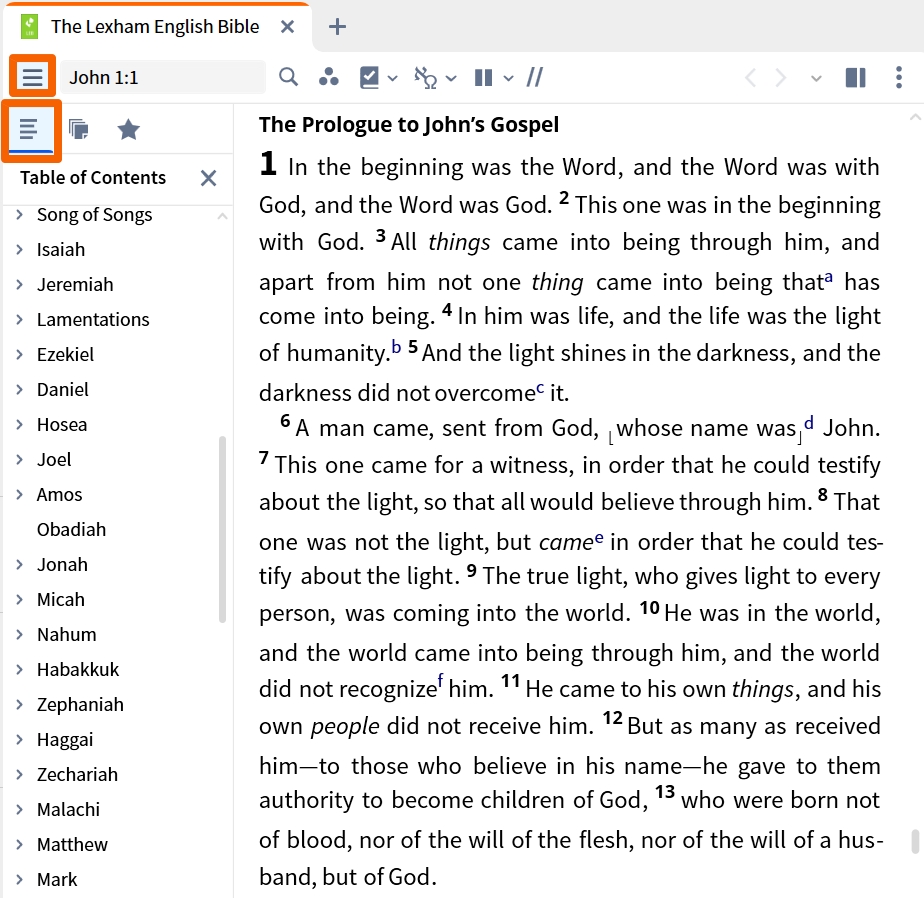Viewport: 924px width, 898px height.
Task: Select the Table of Contents panel icon
Action: (30, 130)
